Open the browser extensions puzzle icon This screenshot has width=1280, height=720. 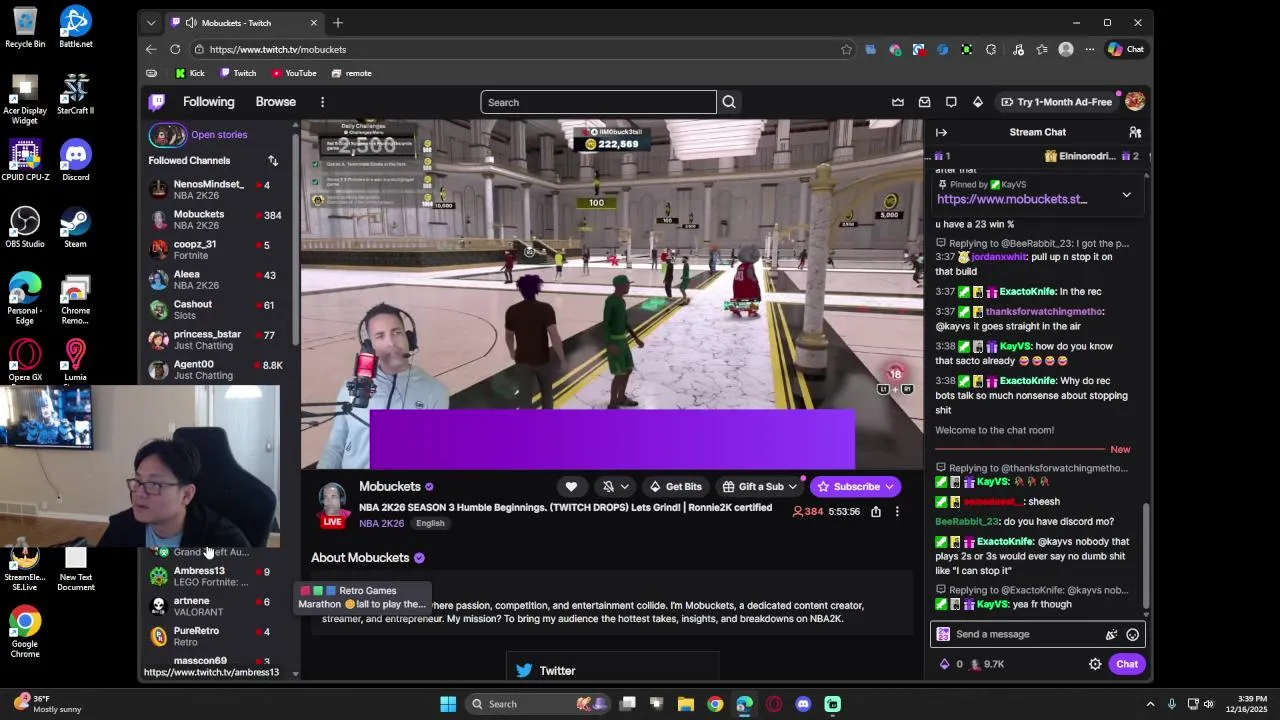pos(990,49)
